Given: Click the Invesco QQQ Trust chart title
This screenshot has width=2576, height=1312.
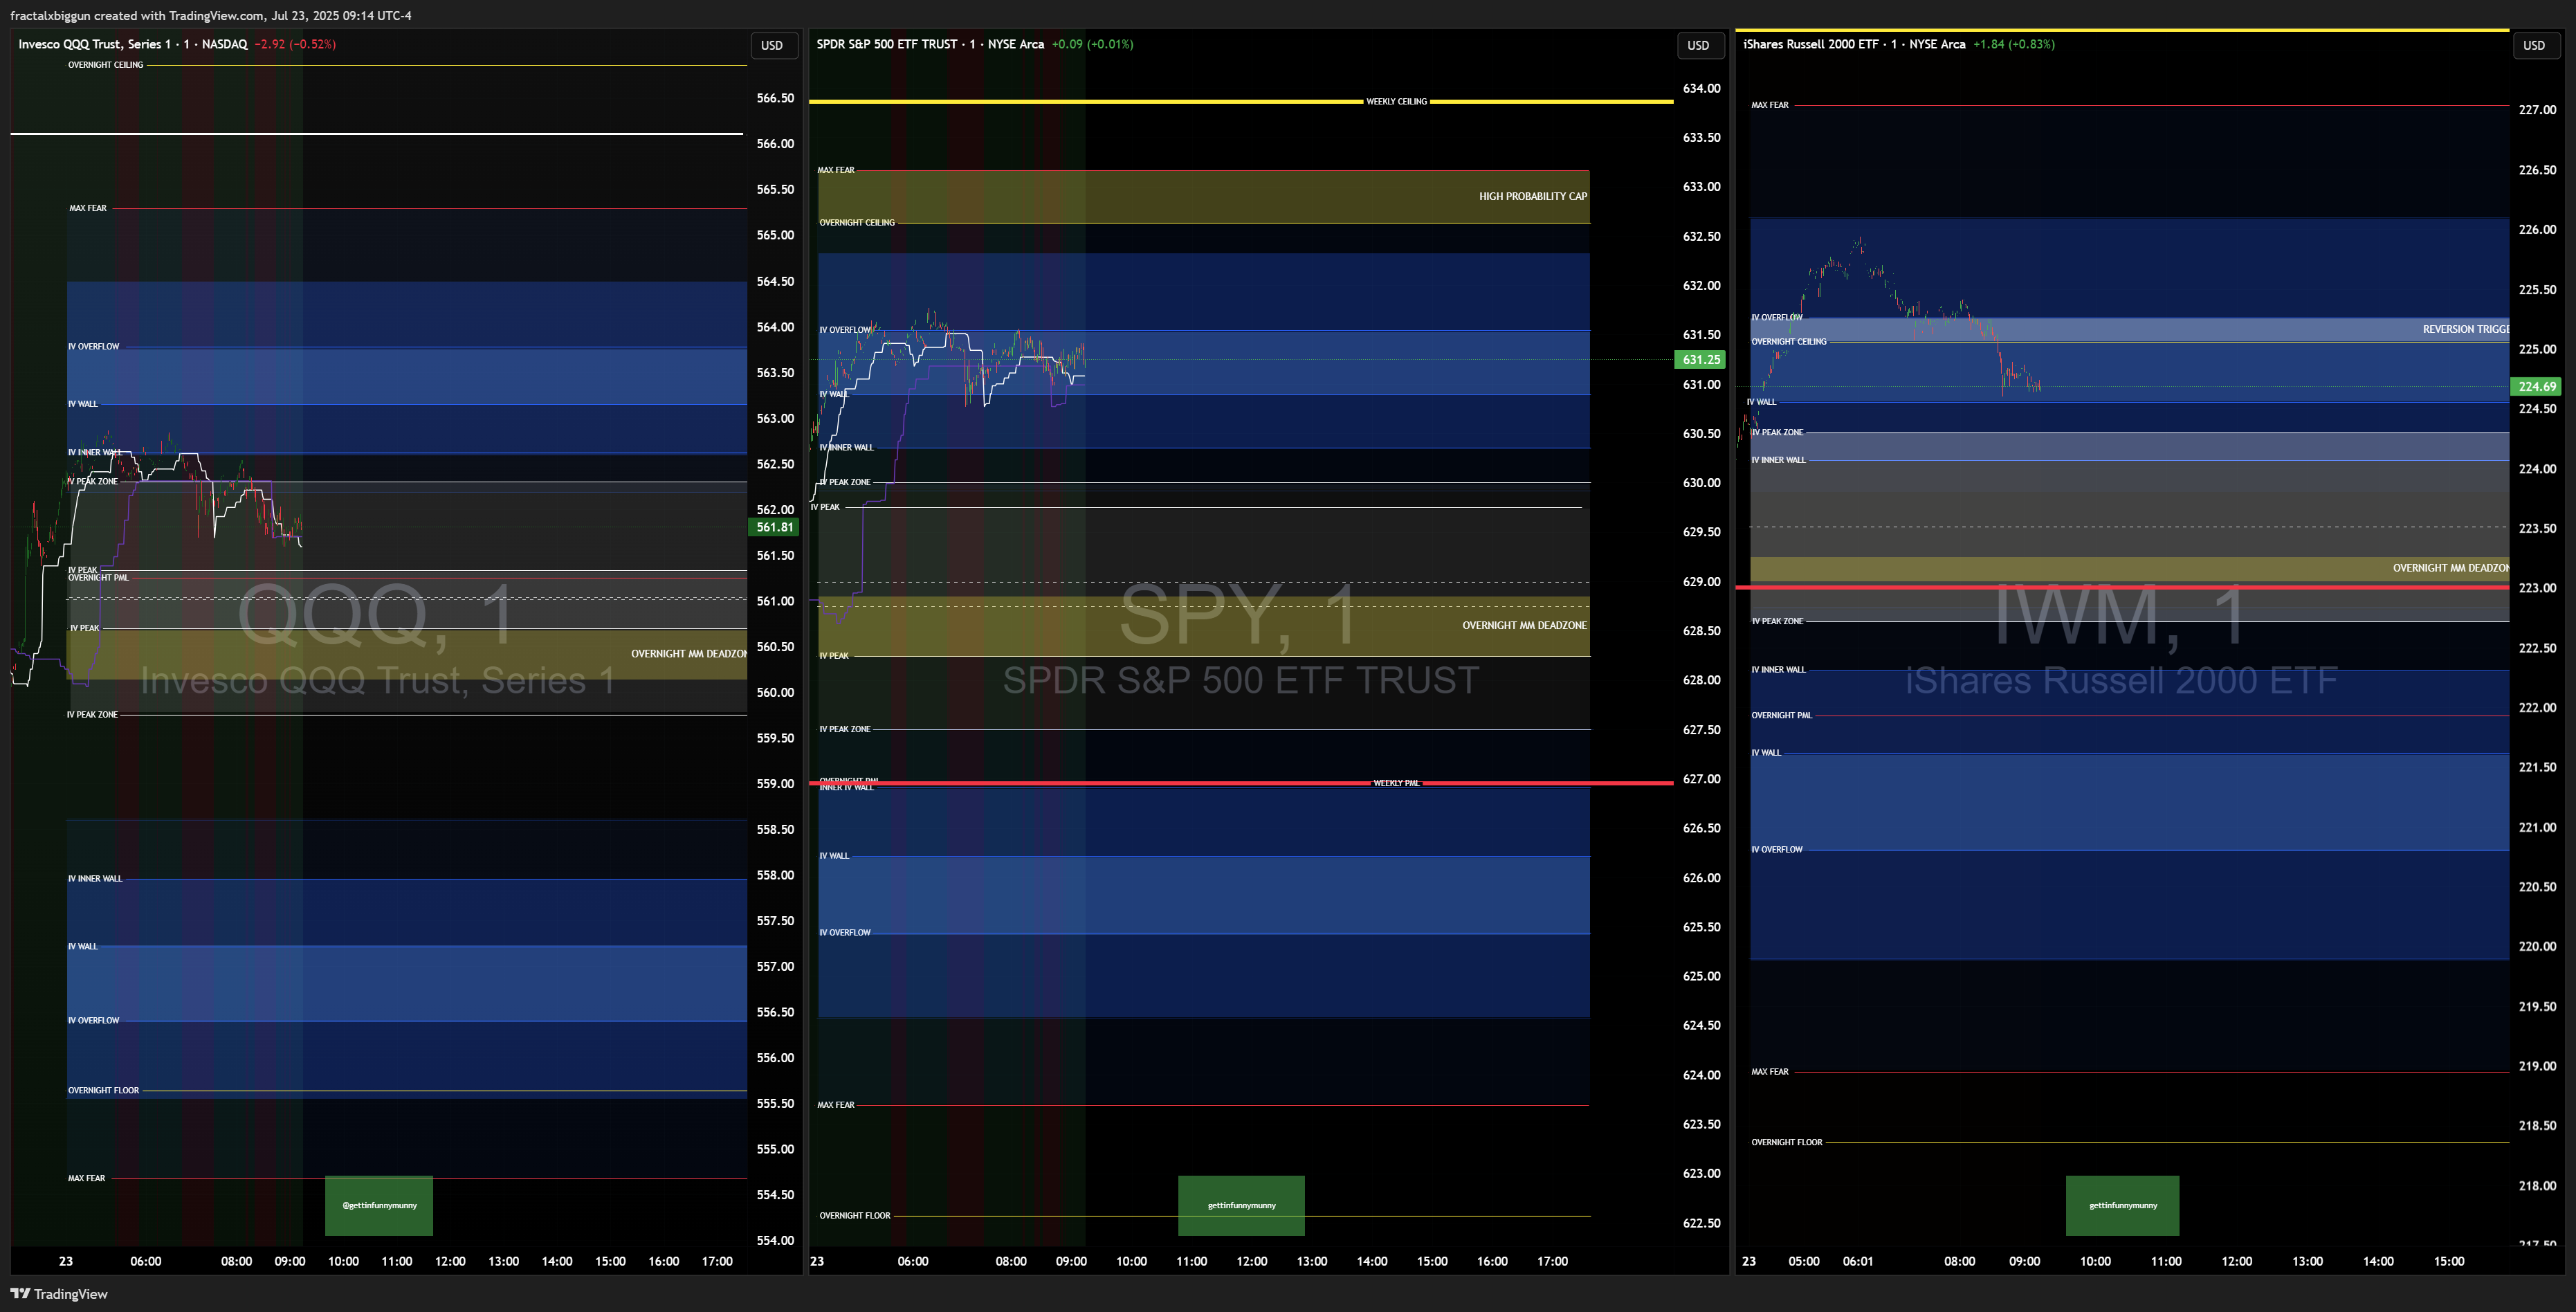Looking at the screenshot, I should (132, 44).
